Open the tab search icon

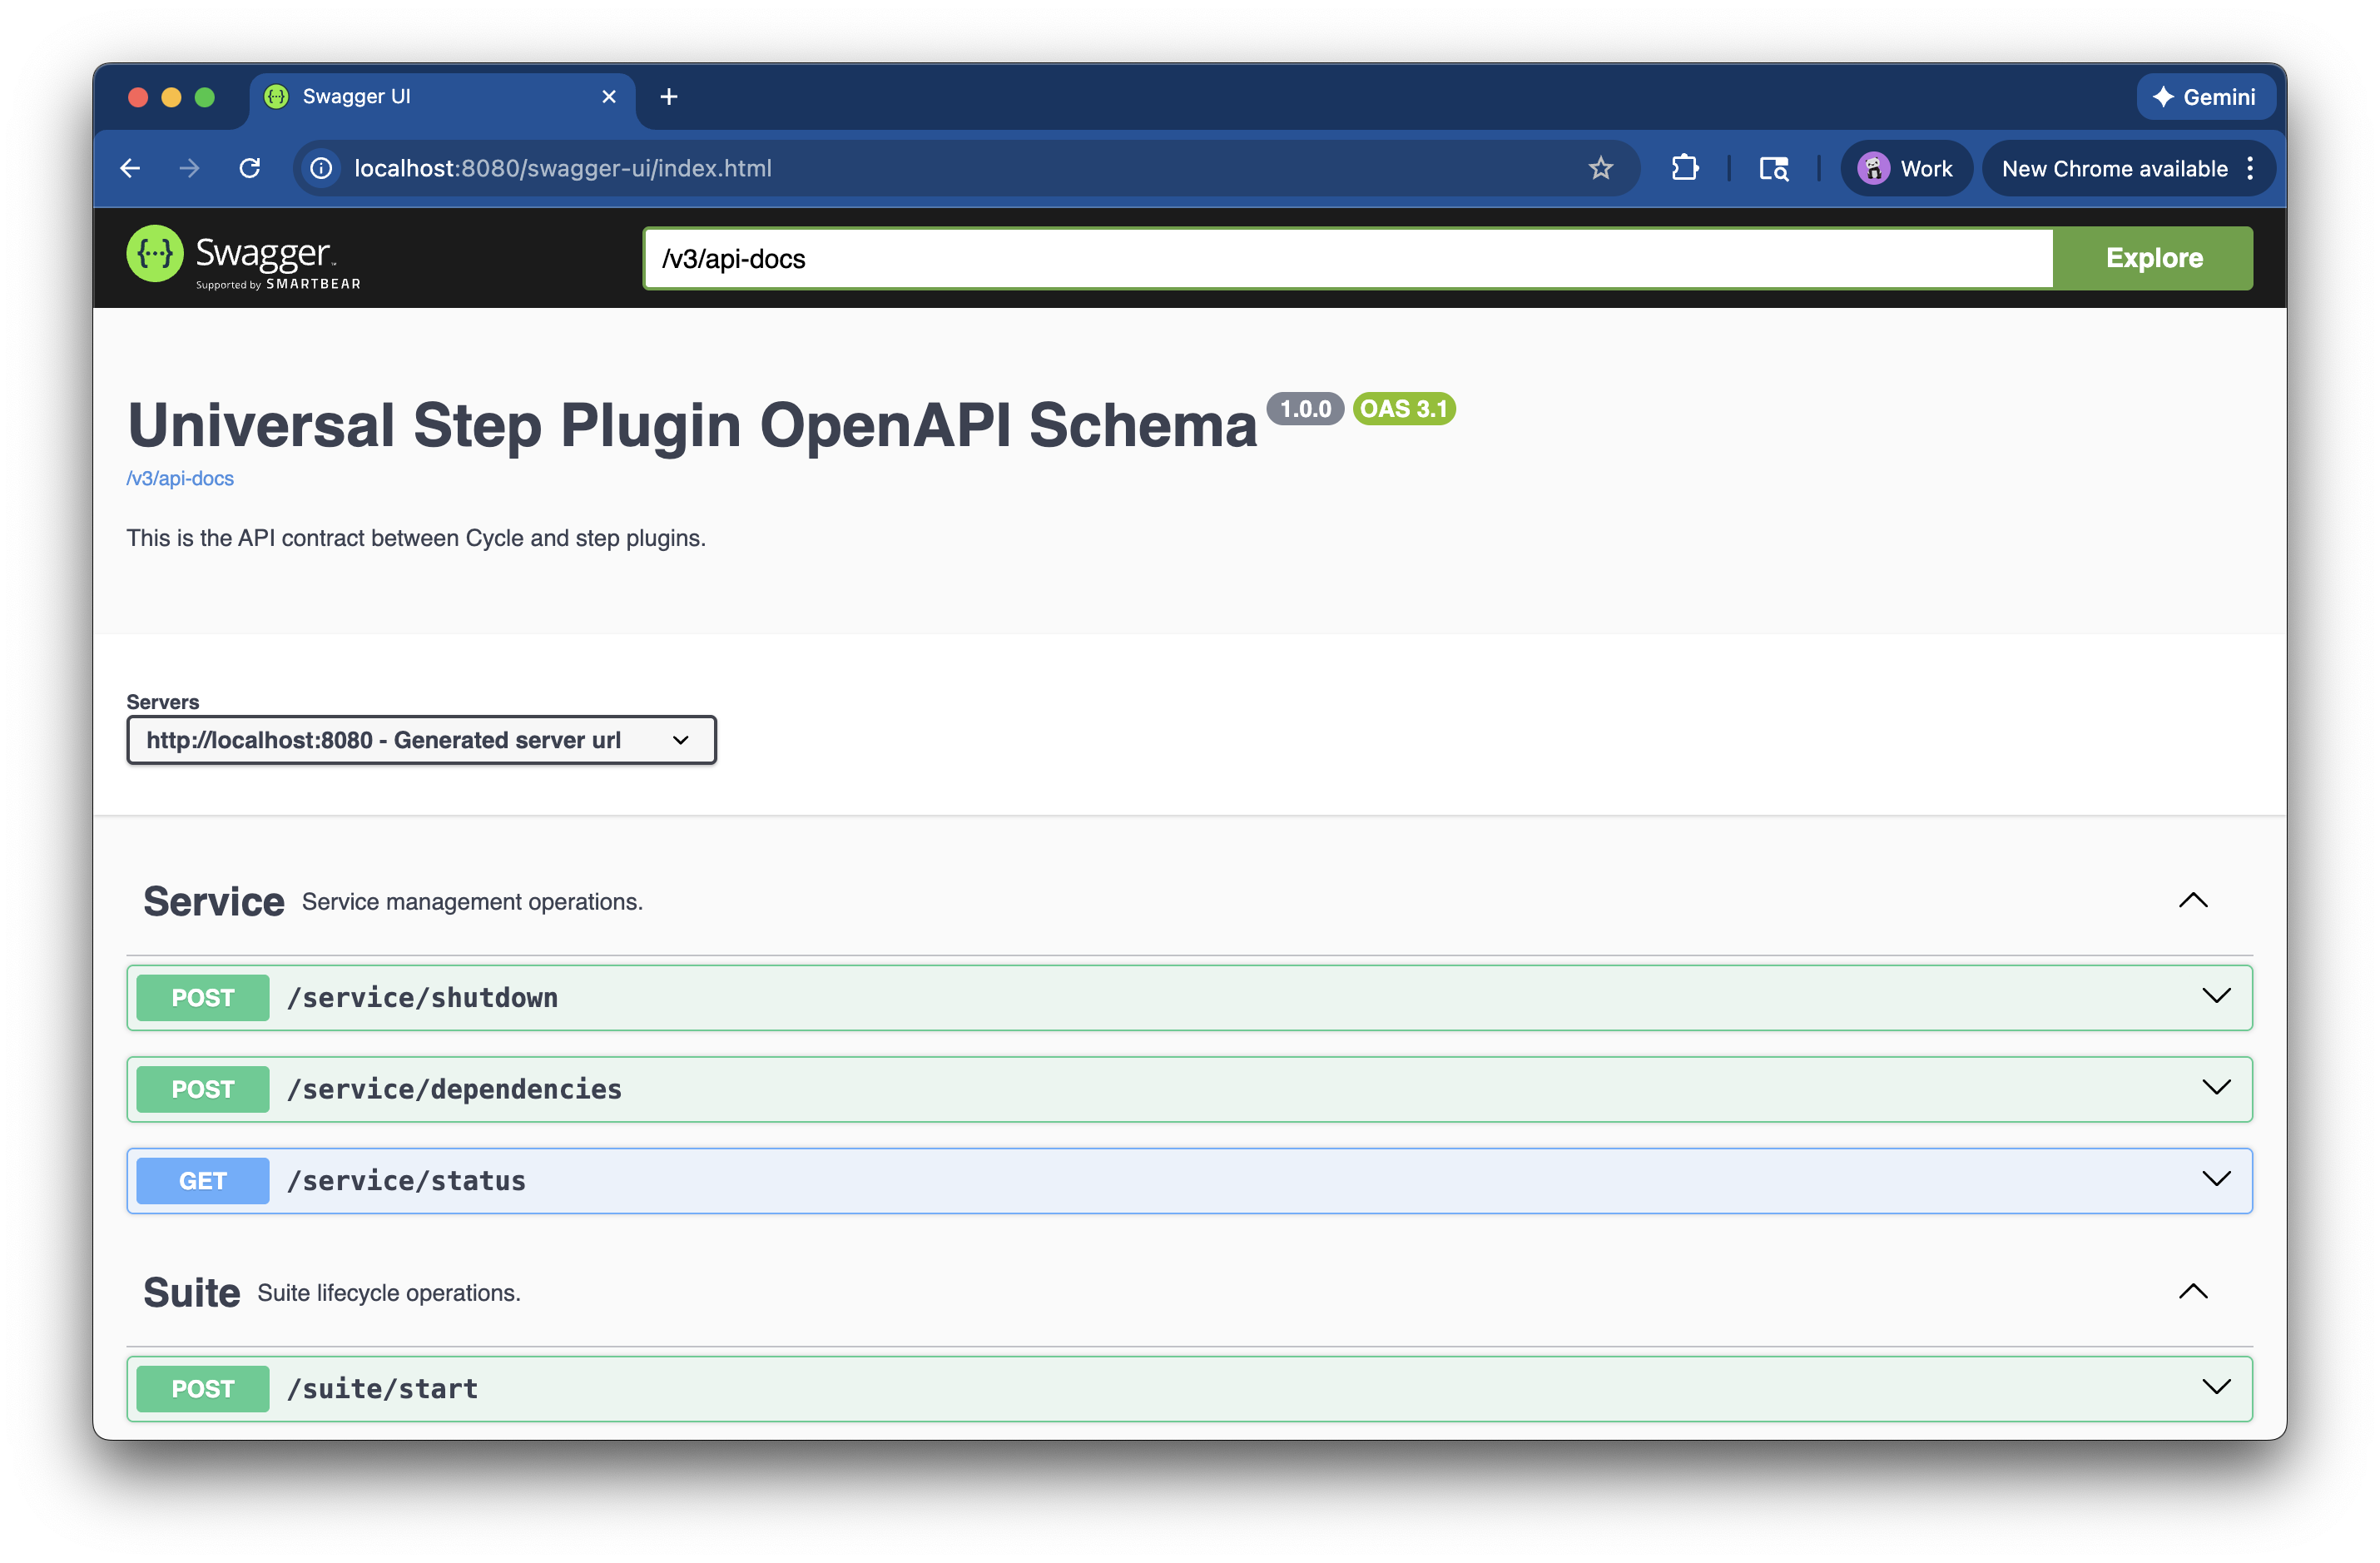[1773, 168]
